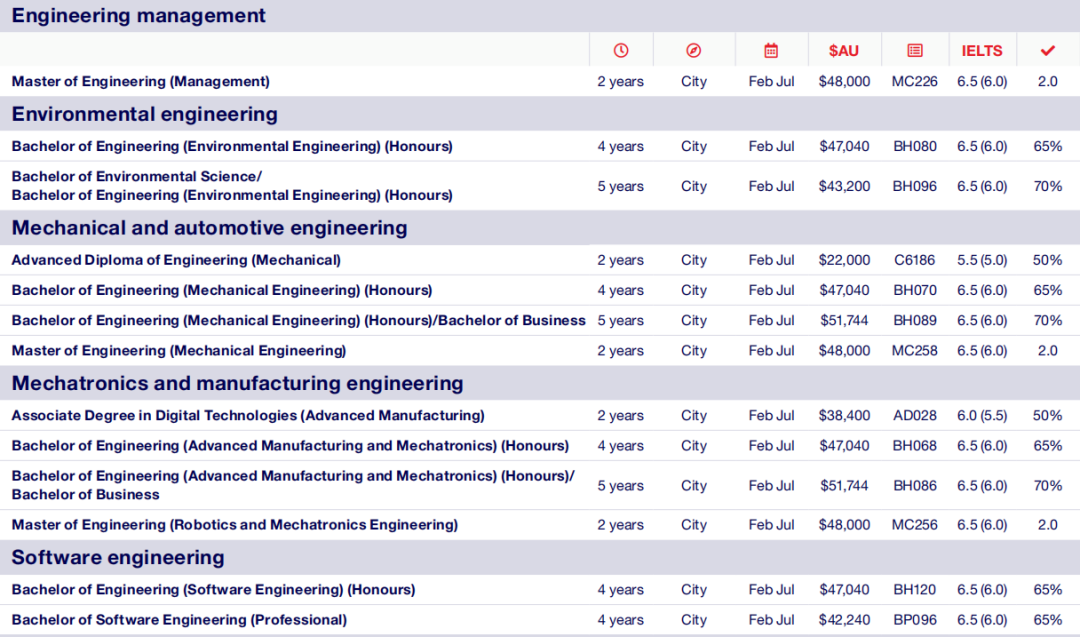Open Advanced Manufacturing and Mechatronics/Bachelor of Business program

coord(293,485)
